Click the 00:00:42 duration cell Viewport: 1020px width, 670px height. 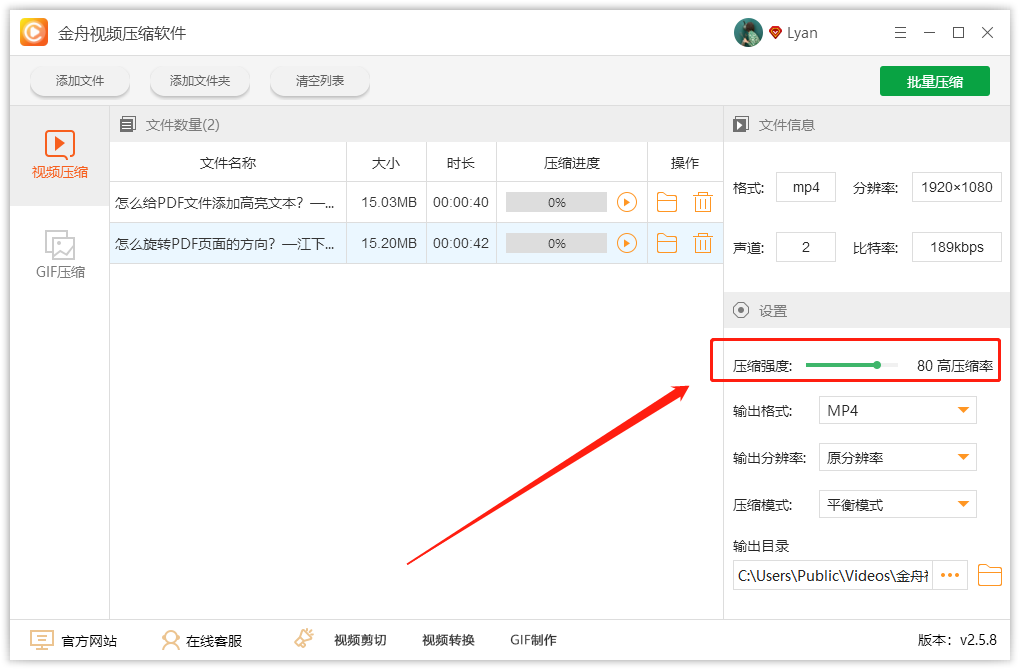click(x=461, y=243)
